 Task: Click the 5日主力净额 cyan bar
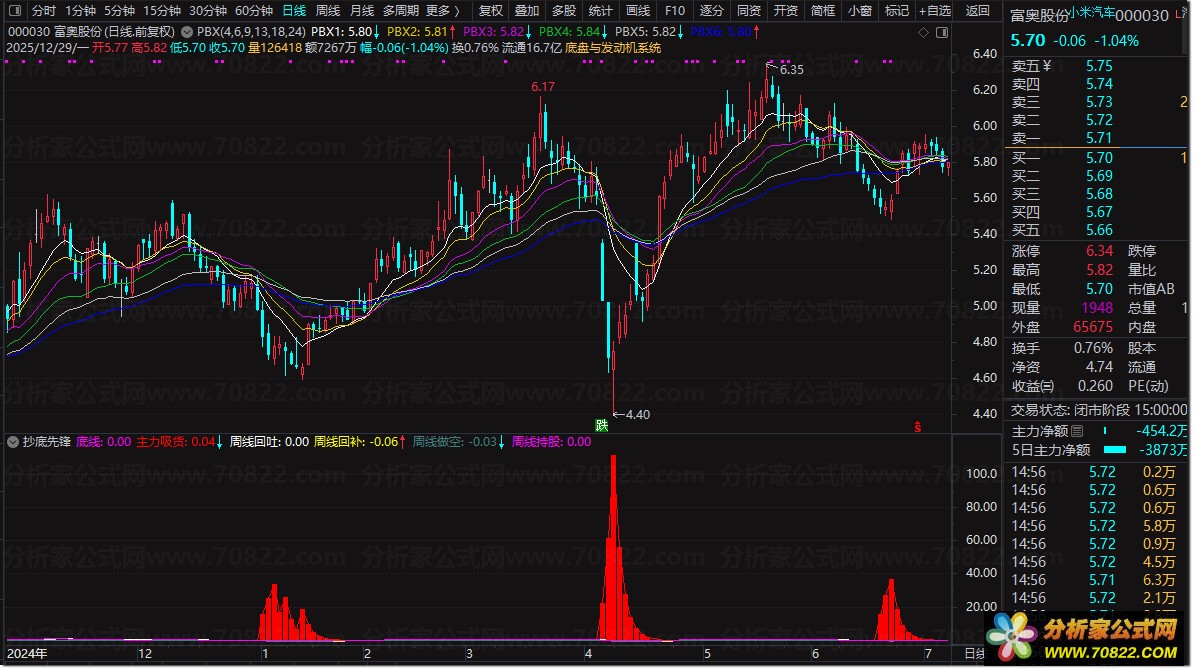coord(1114,450)
